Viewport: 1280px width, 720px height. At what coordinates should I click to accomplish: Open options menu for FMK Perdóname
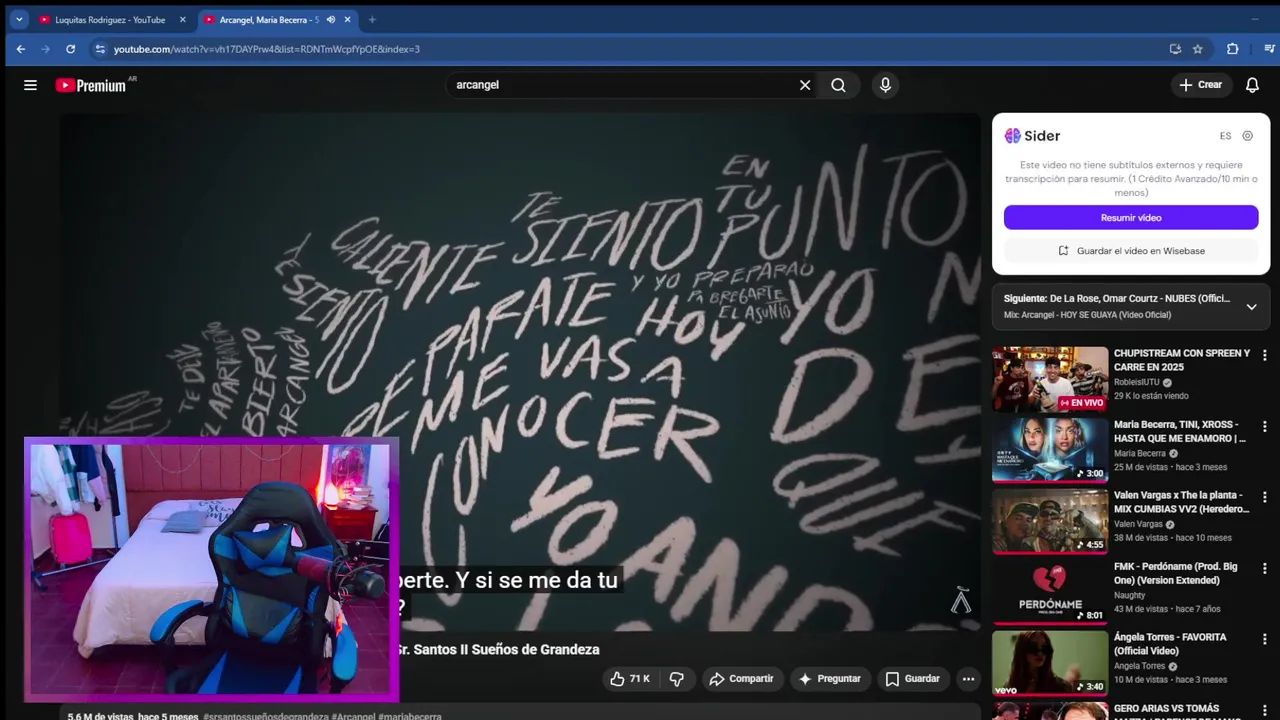pos(1265,568)
